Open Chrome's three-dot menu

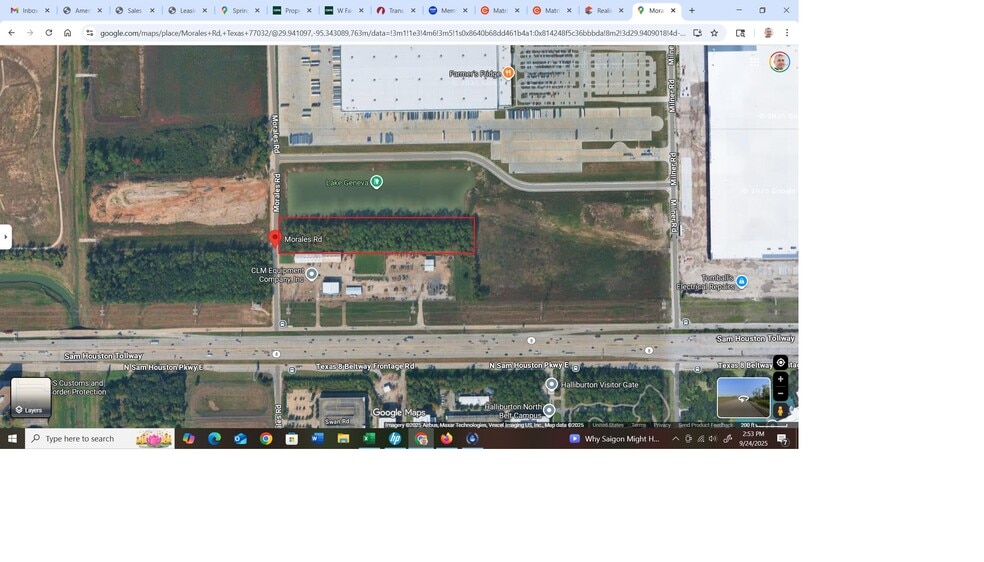click(787, 33)
